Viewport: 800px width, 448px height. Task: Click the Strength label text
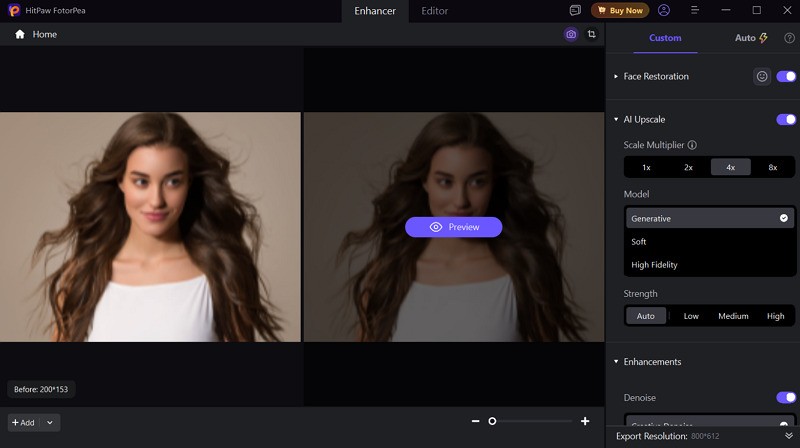coord(640,293)
